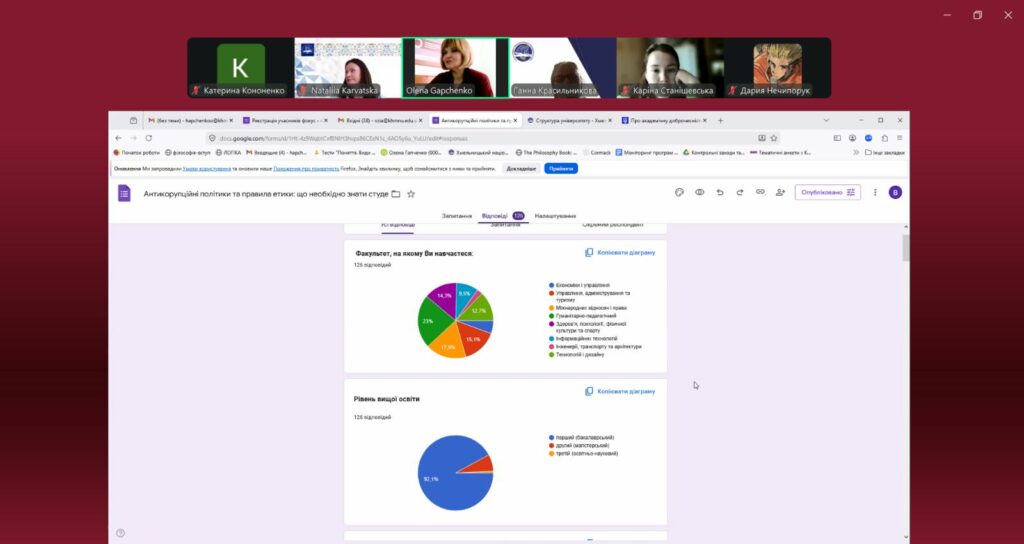Open the Опубліковано publish settings button
This screenshot has width=1024, height=544.
(x=827, y=192)
